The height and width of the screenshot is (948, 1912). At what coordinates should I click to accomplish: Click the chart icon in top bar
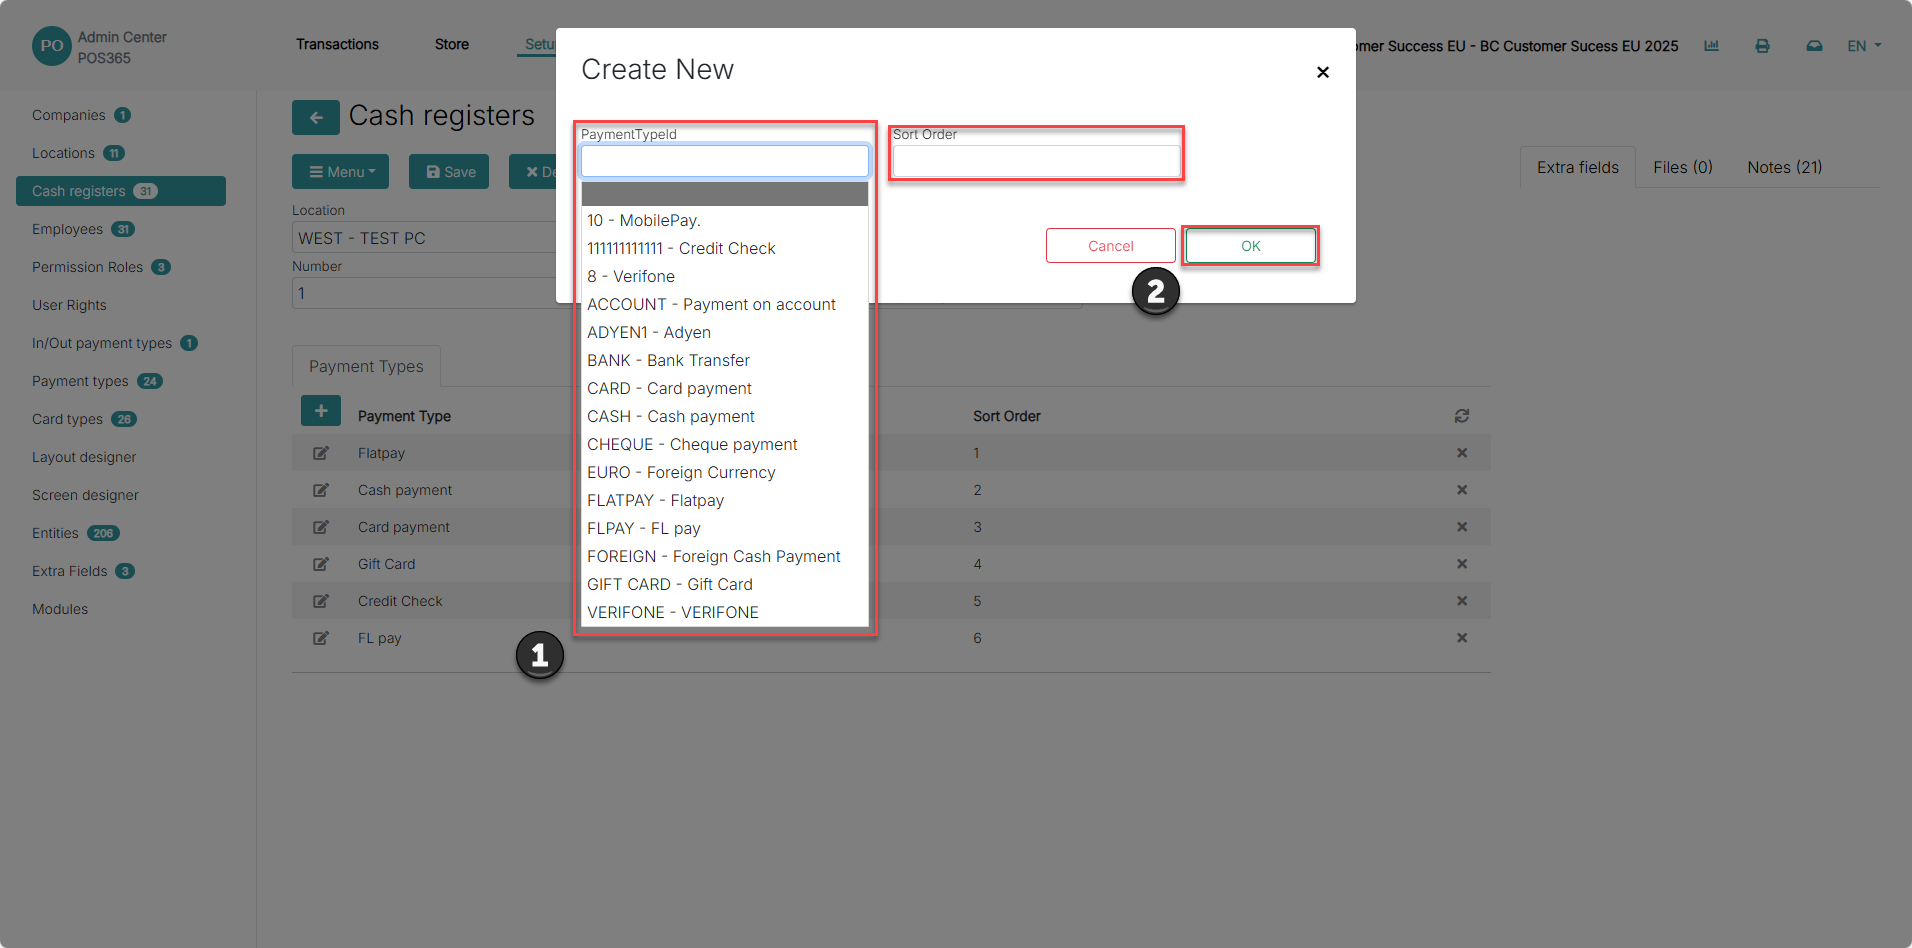1712,46
